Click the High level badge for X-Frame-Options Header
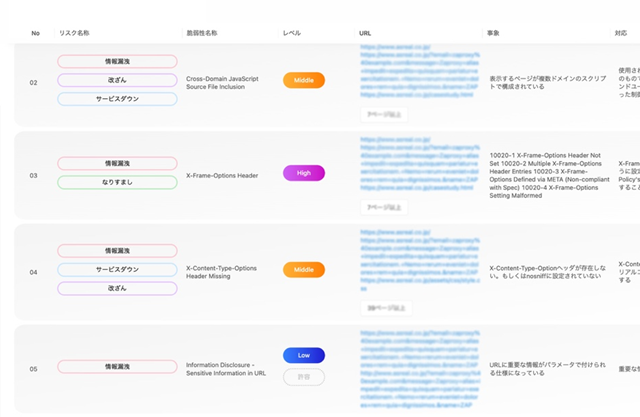Viewport: 640px width, 417px height. point(303,173)
